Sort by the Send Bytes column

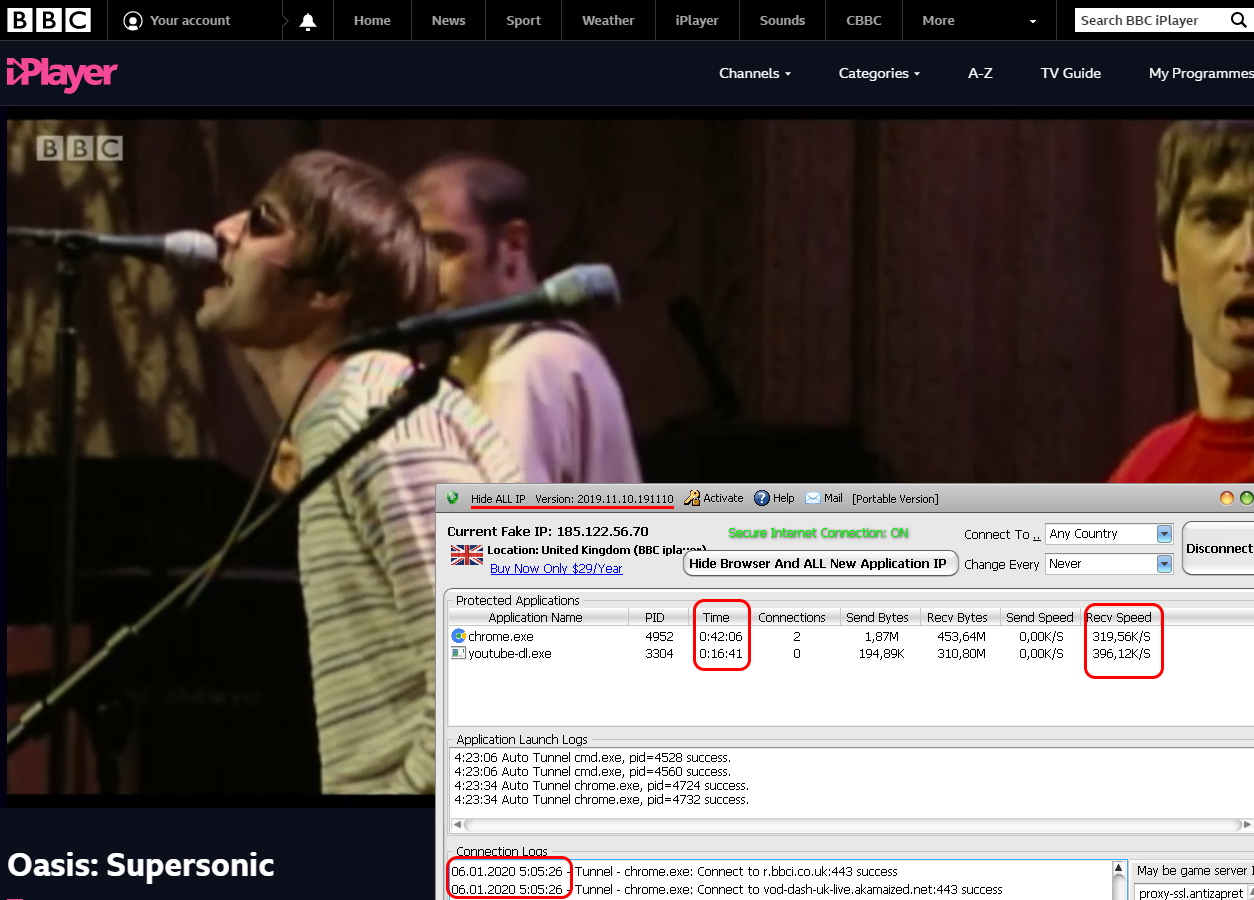[877, 618]
